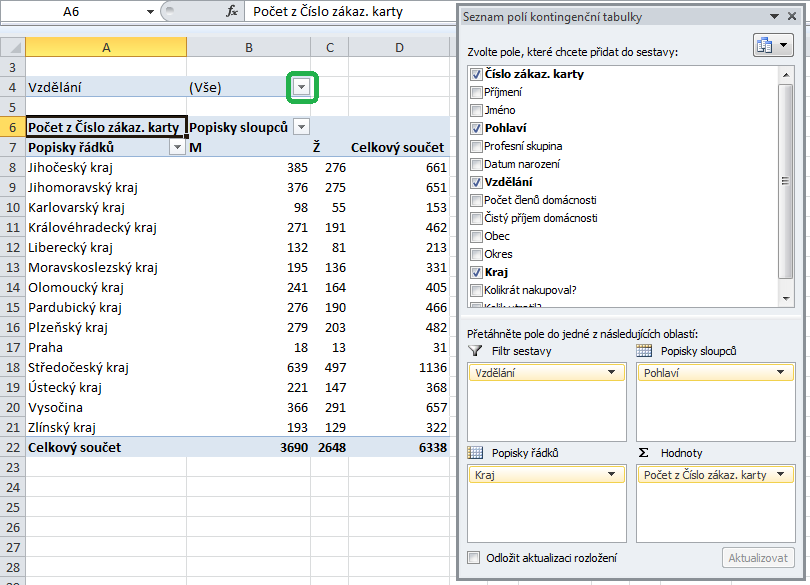Click the value 1136 in Celkový součet column

[x=399, y=367]
